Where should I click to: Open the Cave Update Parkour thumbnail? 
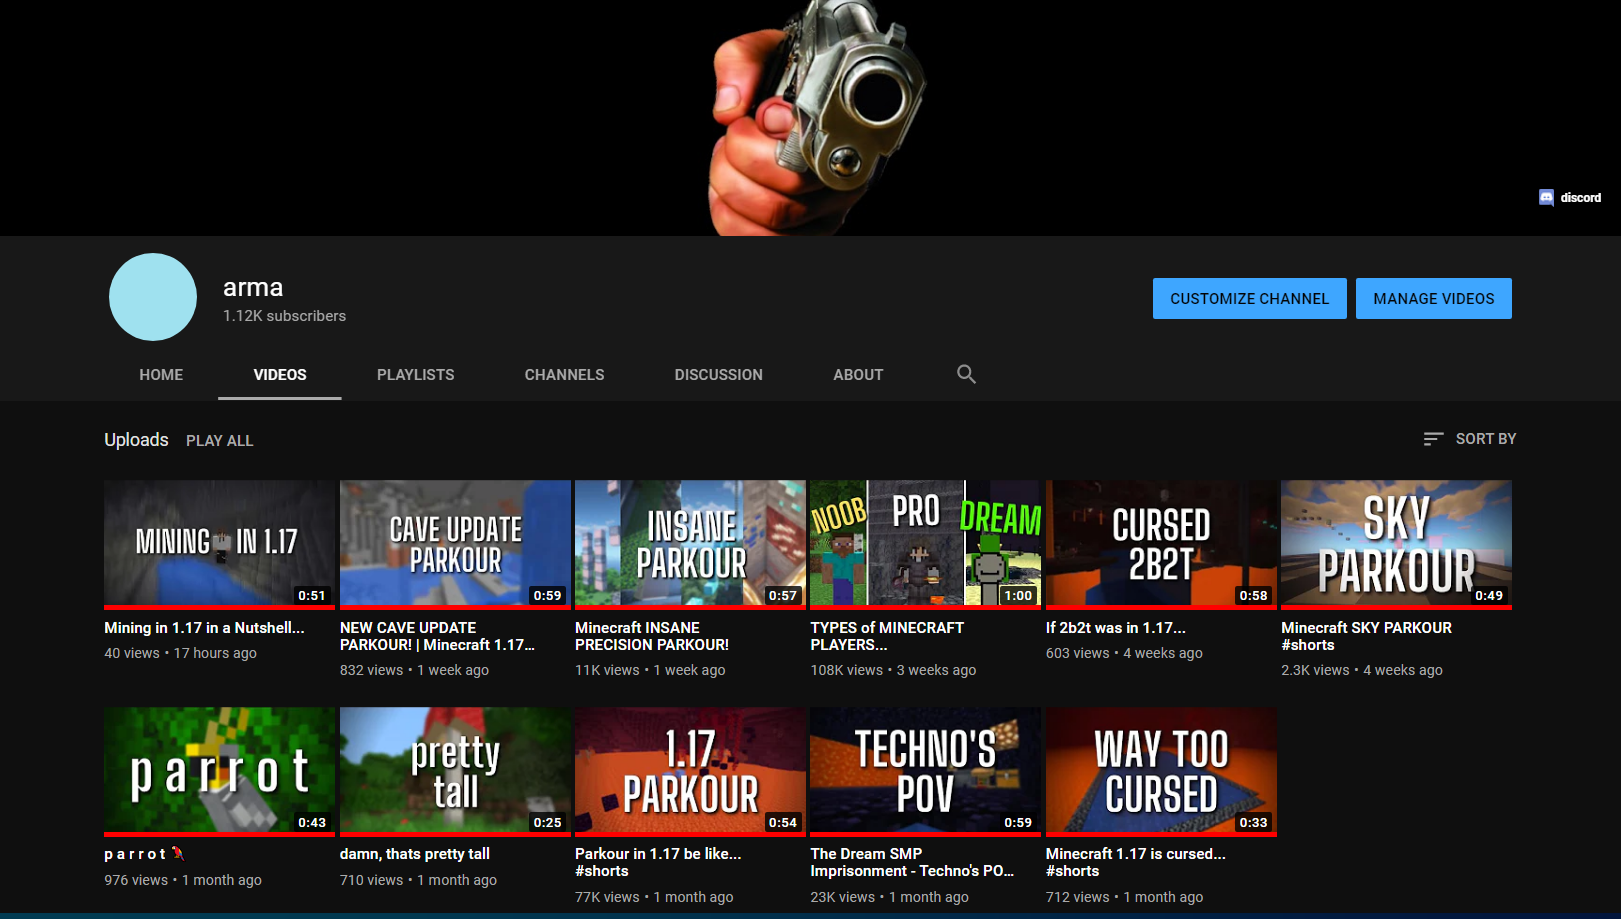[x=455, y=544]
